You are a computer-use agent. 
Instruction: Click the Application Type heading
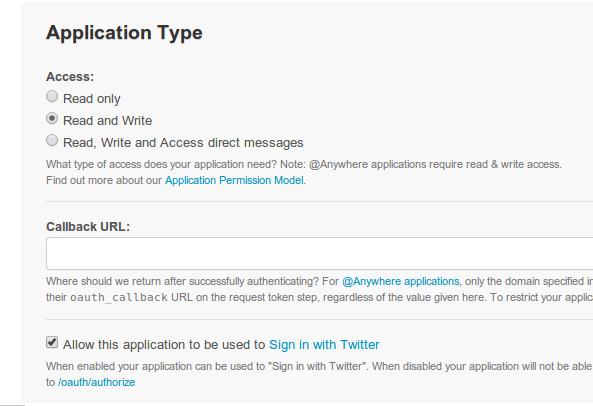coord(124,33)
